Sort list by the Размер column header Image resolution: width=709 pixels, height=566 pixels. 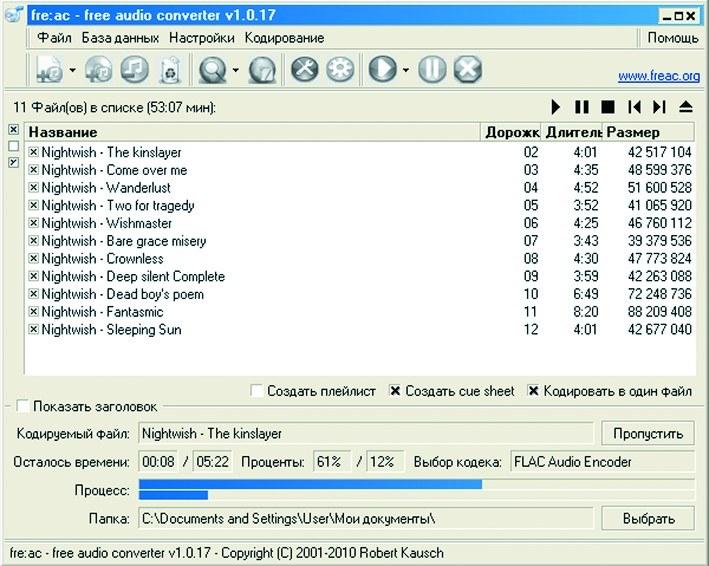click(649, 132)
